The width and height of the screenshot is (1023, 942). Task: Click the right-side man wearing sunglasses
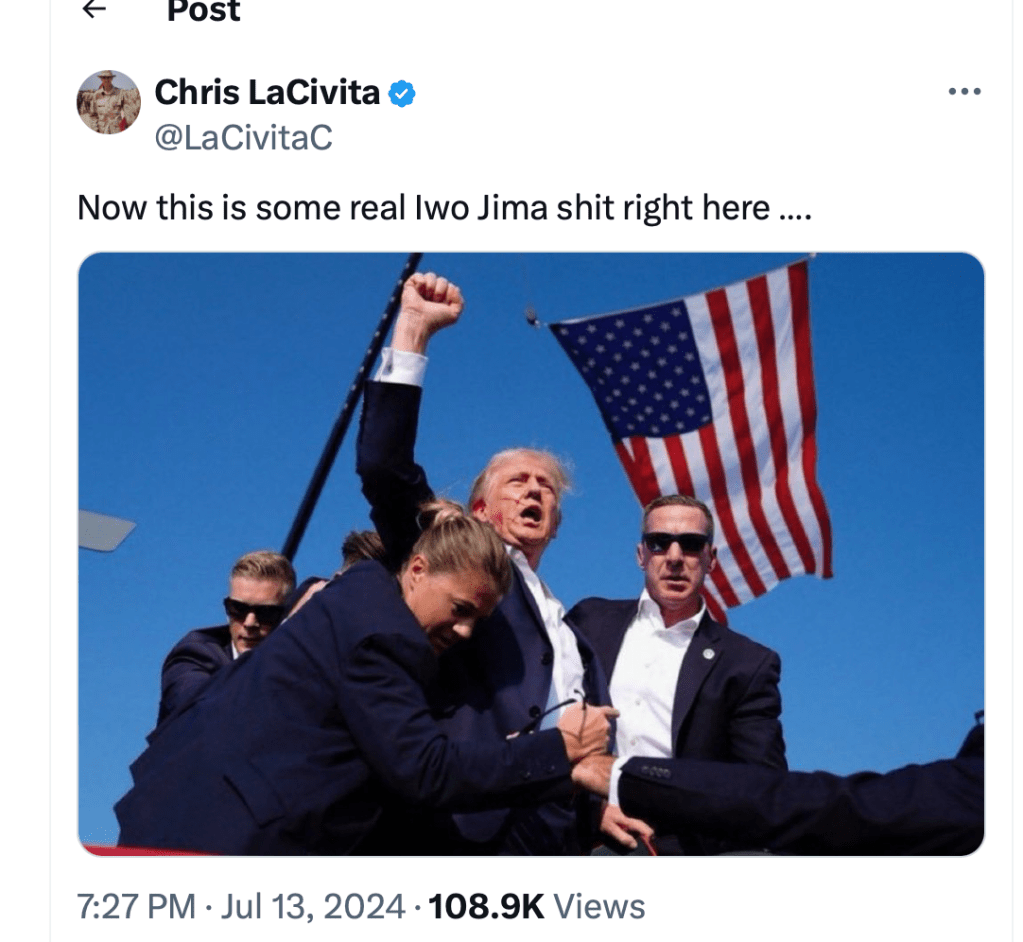tap(677, 626)
